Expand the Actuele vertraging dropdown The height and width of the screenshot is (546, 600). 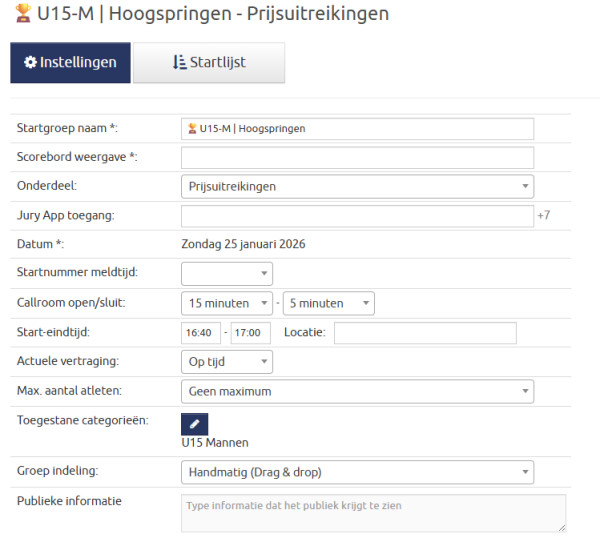click(226, 362)
